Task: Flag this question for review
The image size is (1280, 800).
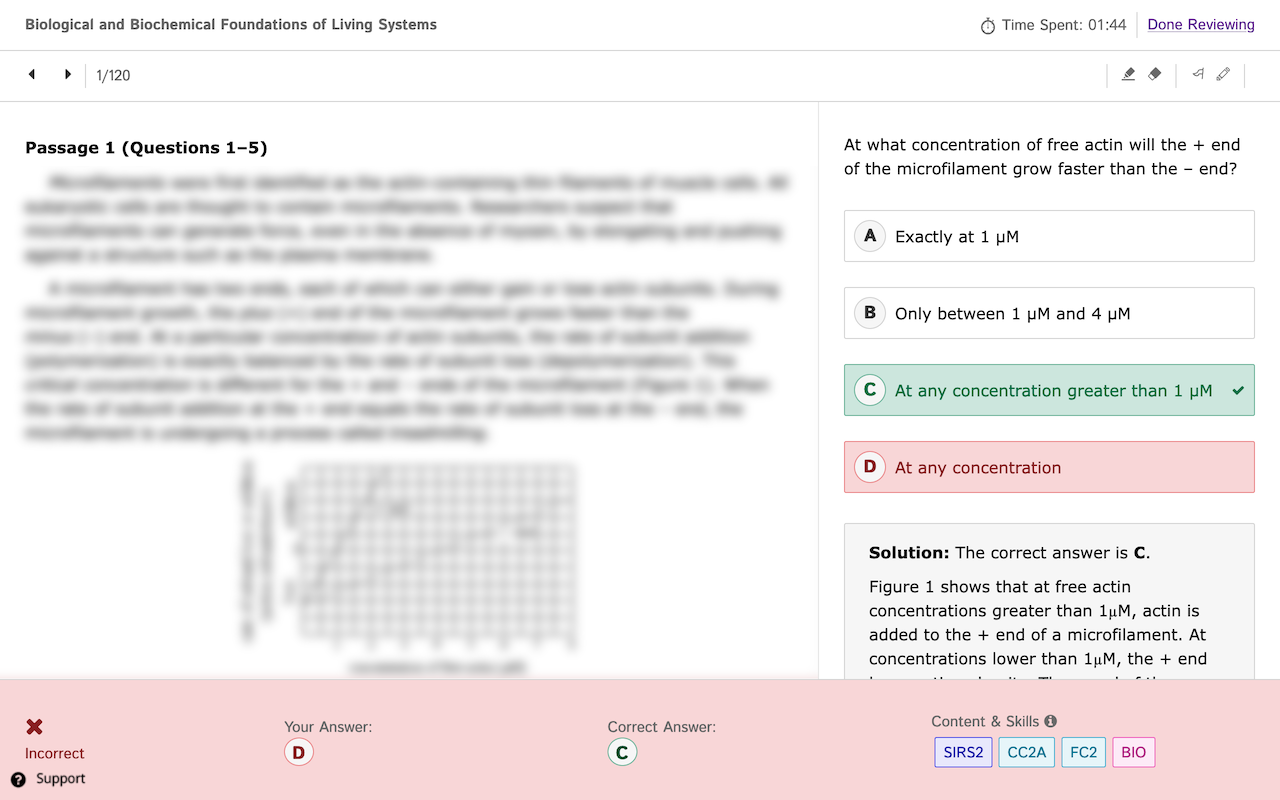Action: [1198, 74]
